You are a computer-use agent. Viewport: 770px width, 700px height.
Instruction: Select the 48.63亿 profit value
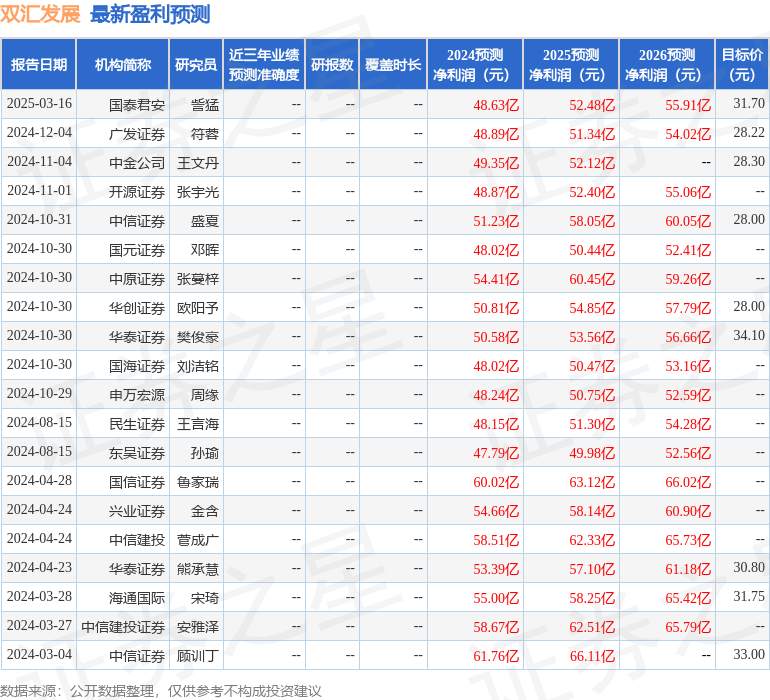click(x=496, y=105)
